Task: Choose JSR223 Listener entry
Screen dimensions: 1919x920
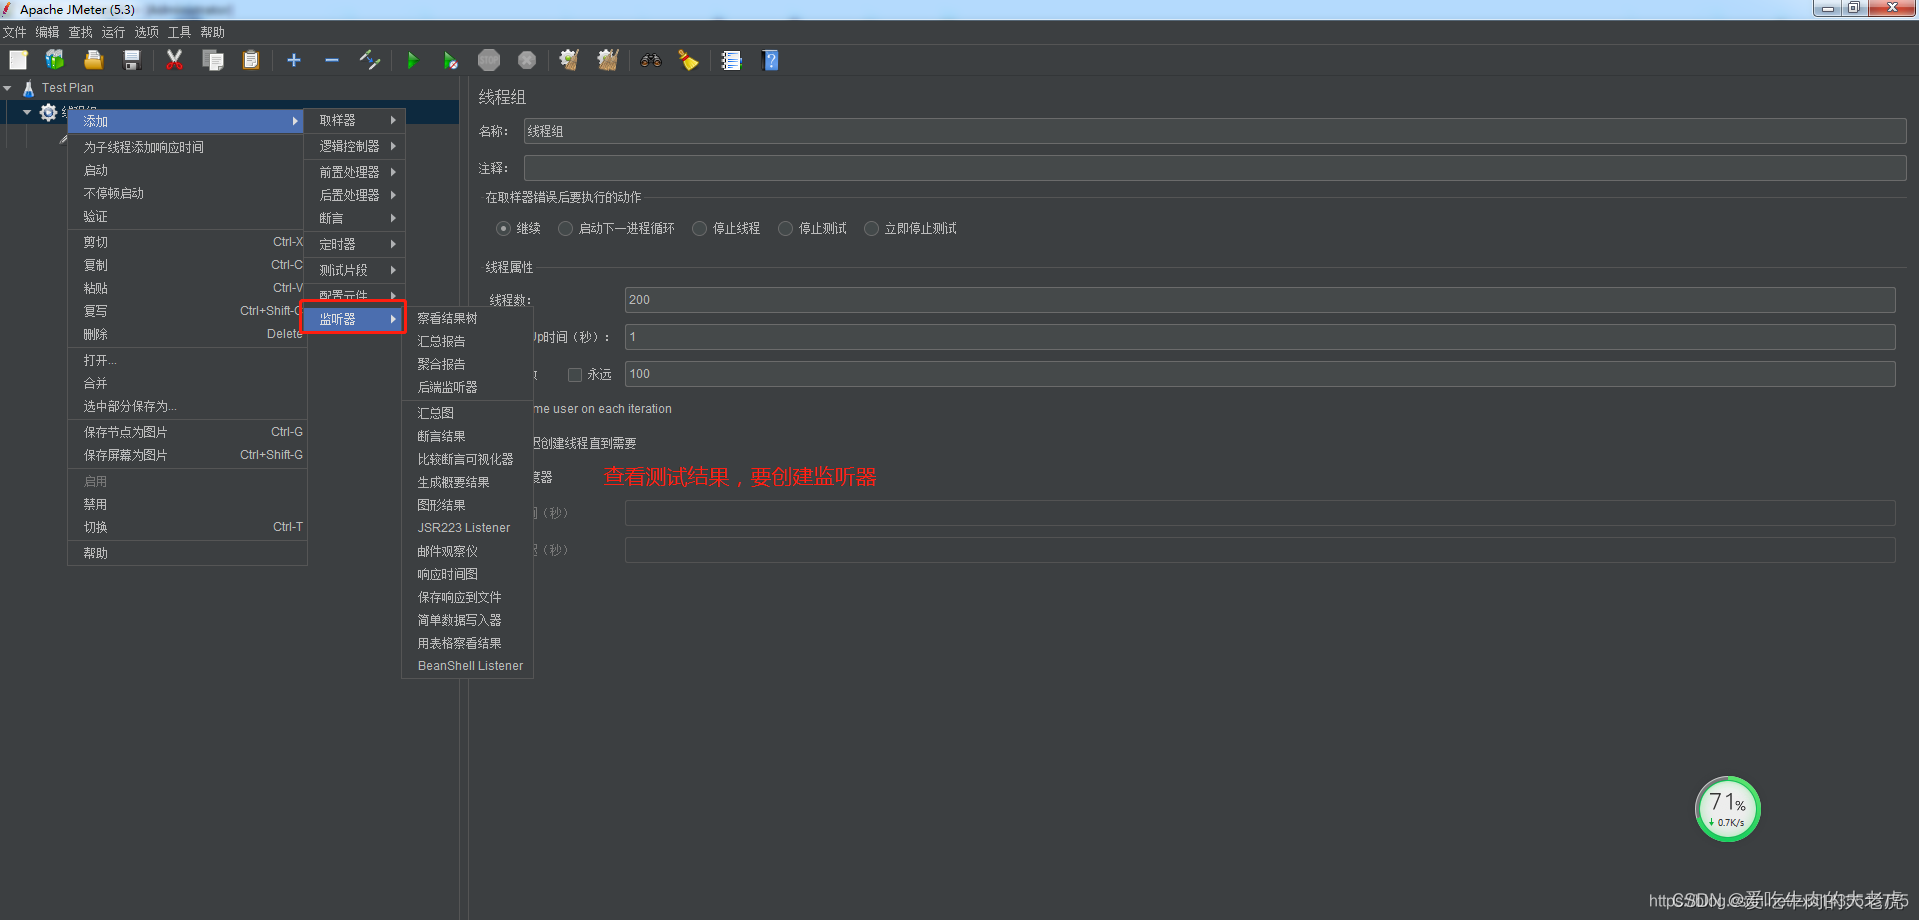Action: pos(467,528)
